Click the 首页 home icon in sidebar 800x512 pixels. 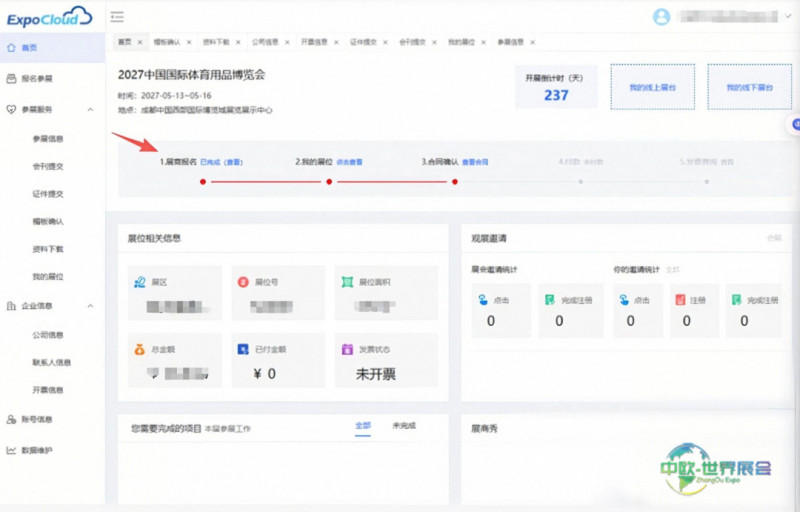pos(11,47)
